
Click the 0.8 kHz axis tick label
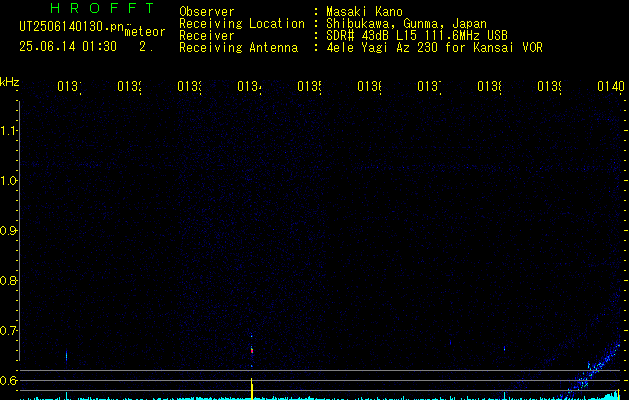[8, 280]
